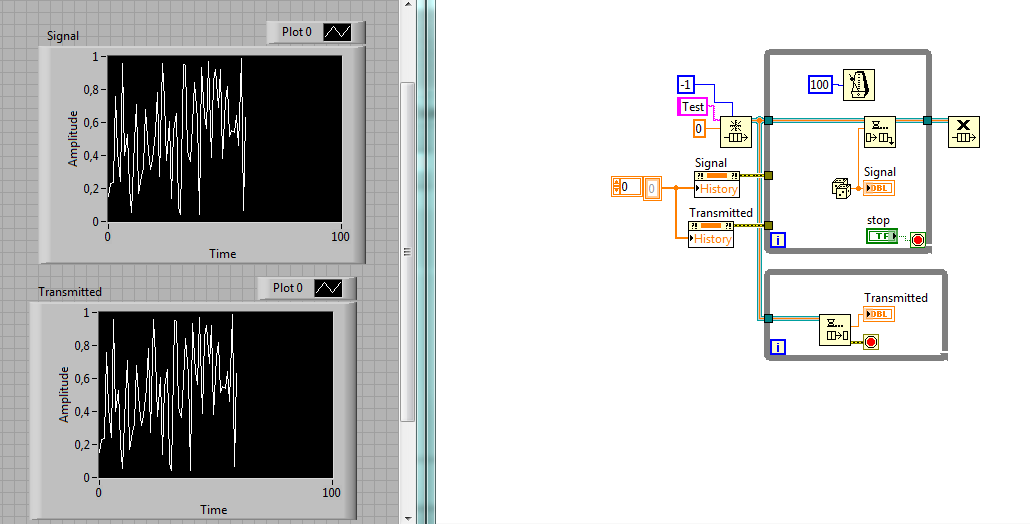Click the Signal graph plot area
Screen dimensions: 1030x524
coord(225,139)
